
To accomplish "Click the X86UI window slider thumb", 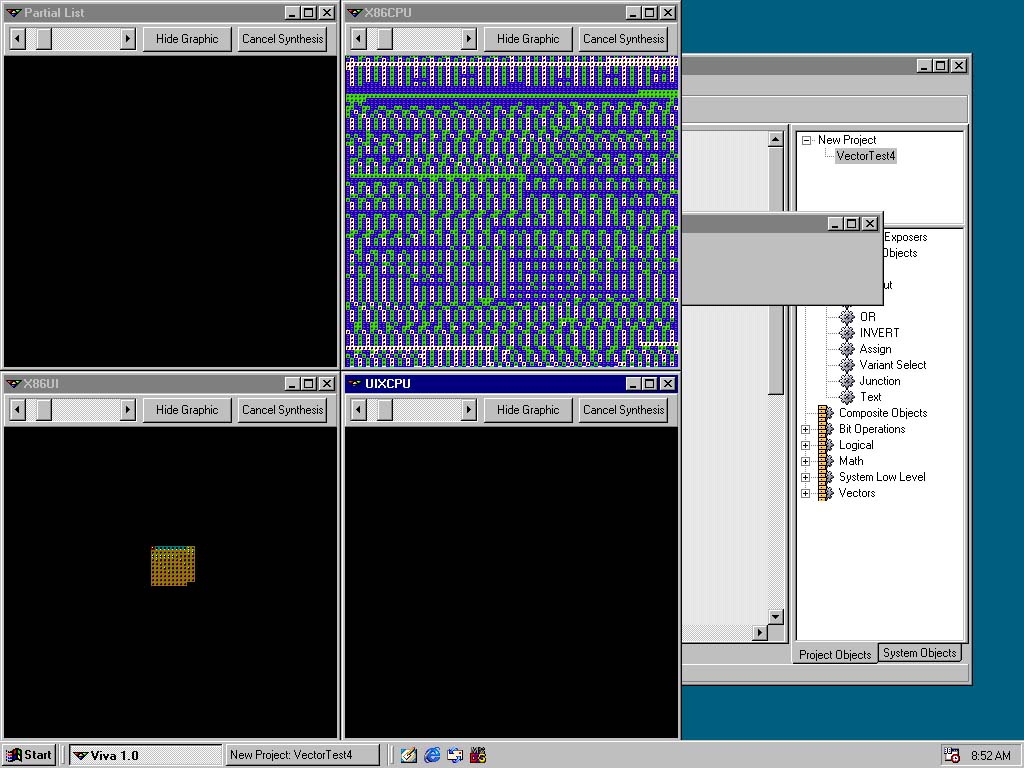I will pyautogui.click(x=44, y=410).
